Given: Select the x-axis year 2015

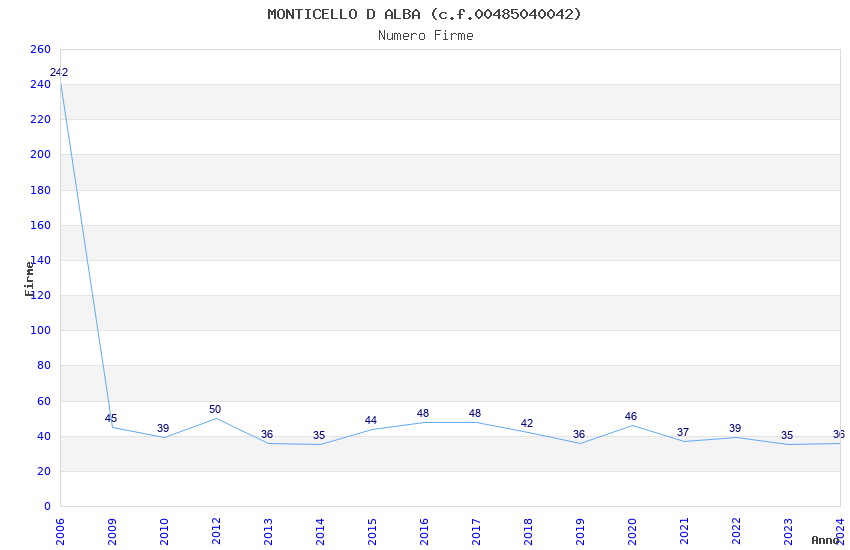Looking at the screenshot, I should [x=372, y=532].
